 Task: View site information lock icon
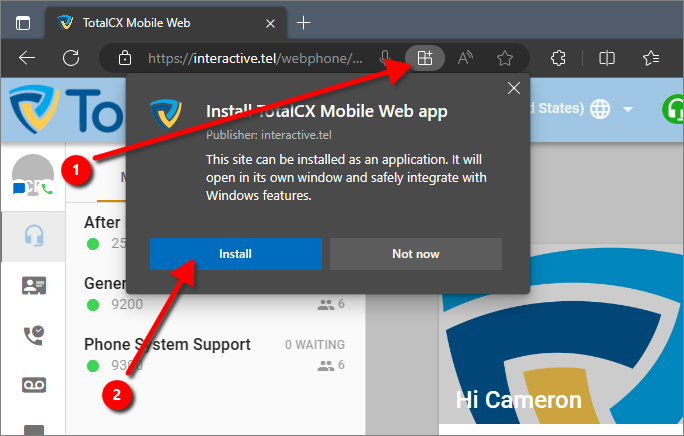tap(125, 58)
